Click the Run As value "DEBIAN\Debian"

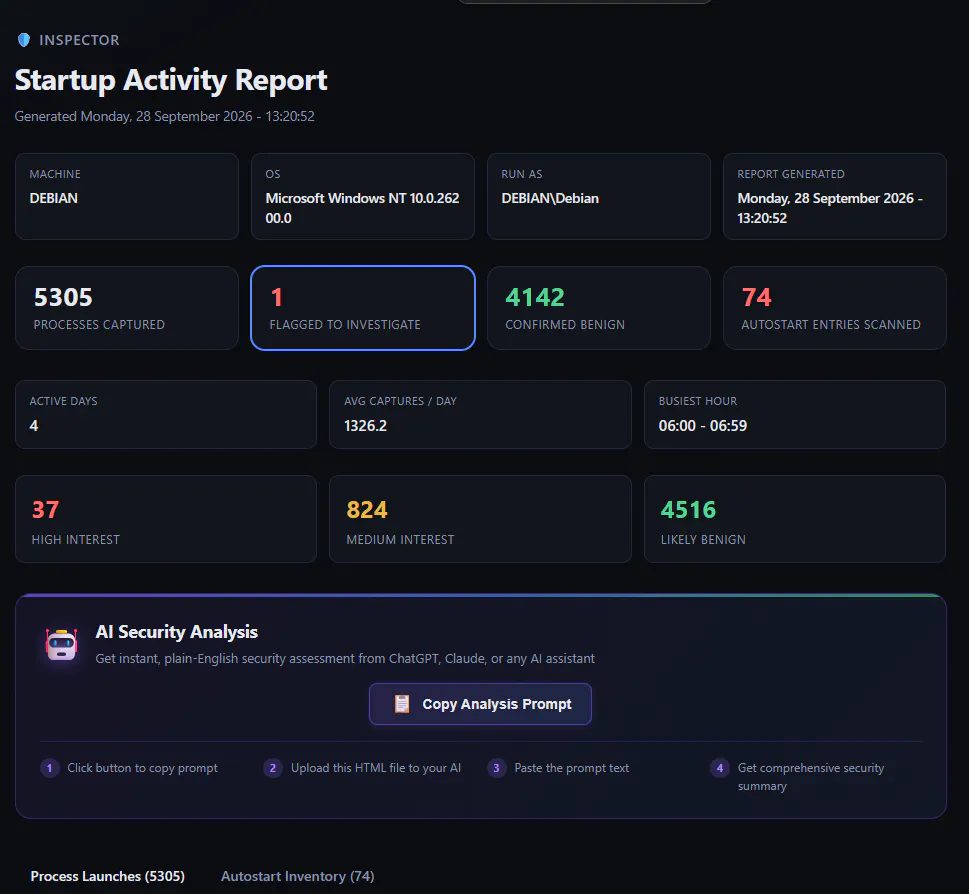pyautogui.click(x=550, y=198)
